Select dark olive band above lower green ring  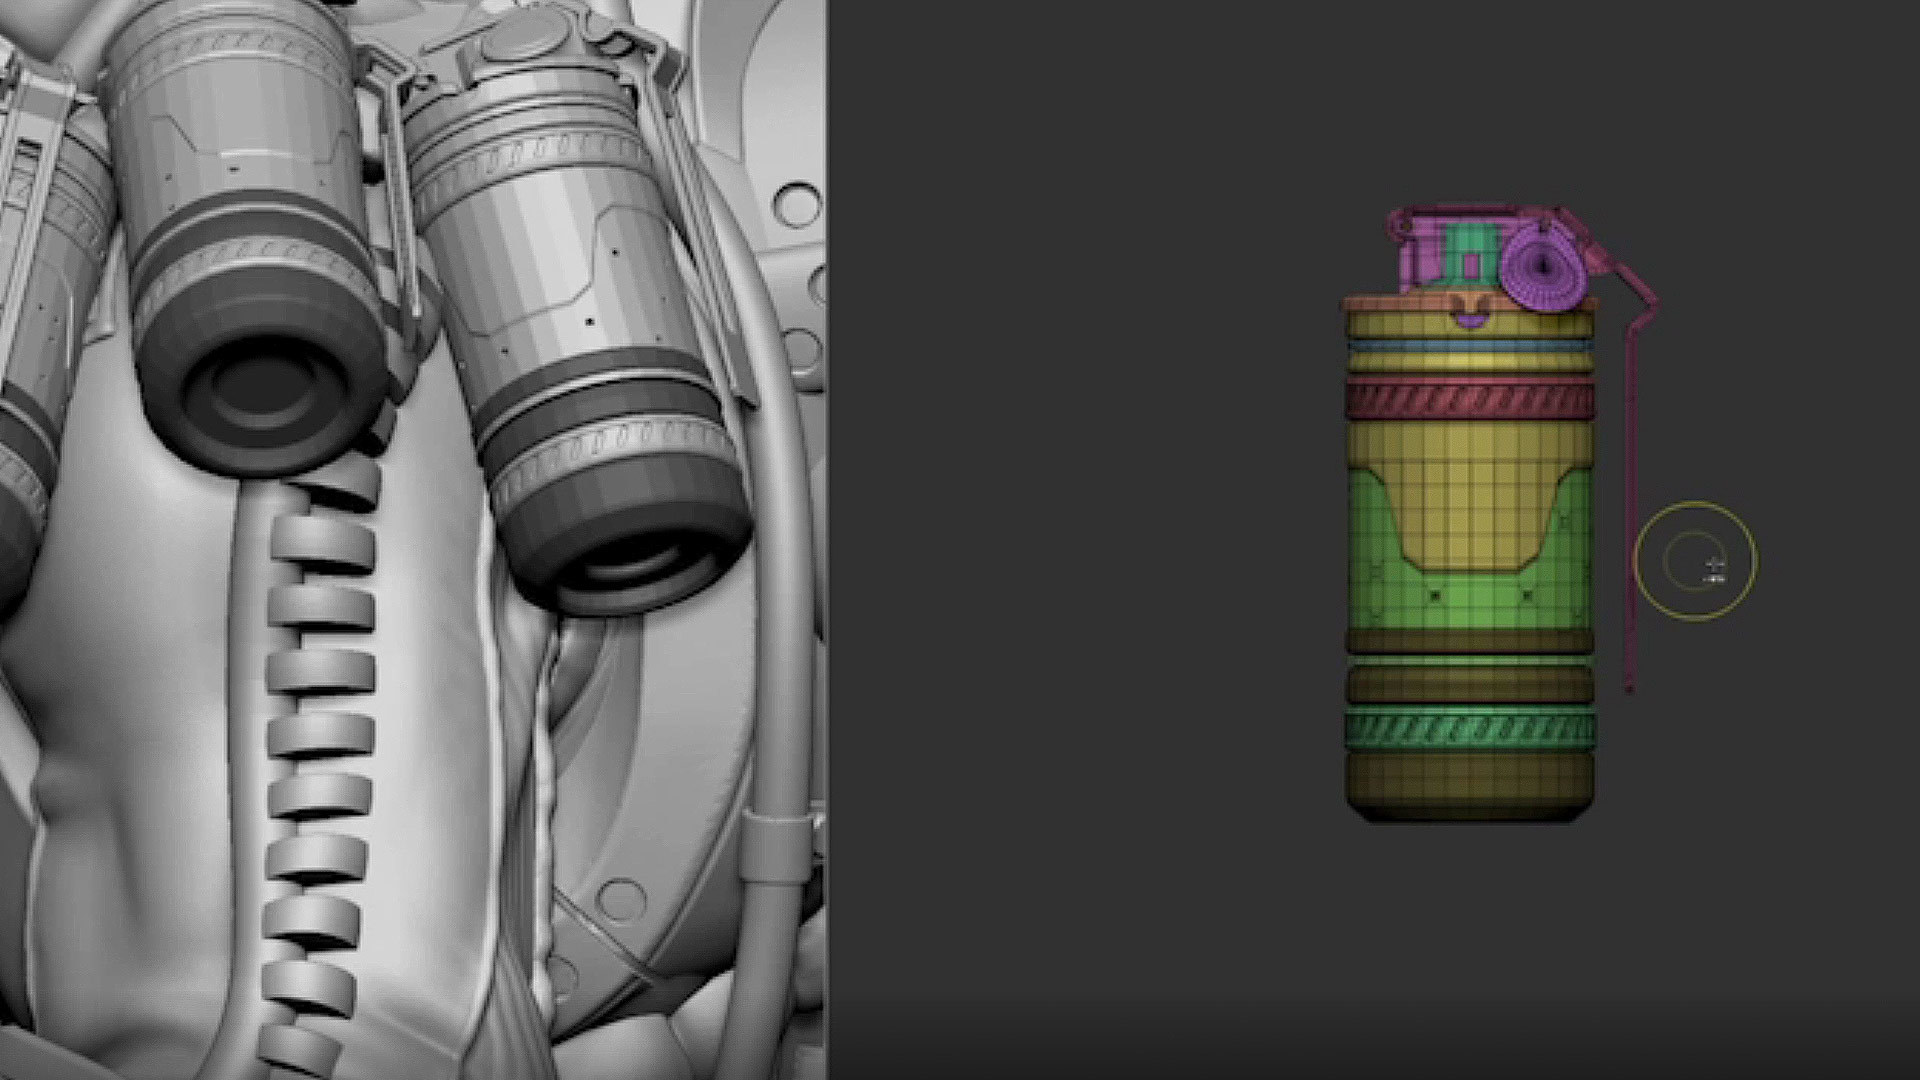1468,686
